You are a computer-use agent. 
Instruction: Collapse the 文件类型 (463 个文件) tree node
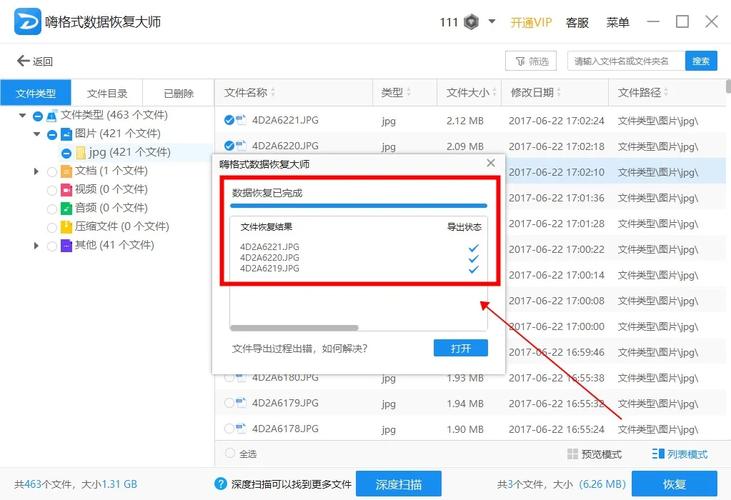tap(22, 115)
